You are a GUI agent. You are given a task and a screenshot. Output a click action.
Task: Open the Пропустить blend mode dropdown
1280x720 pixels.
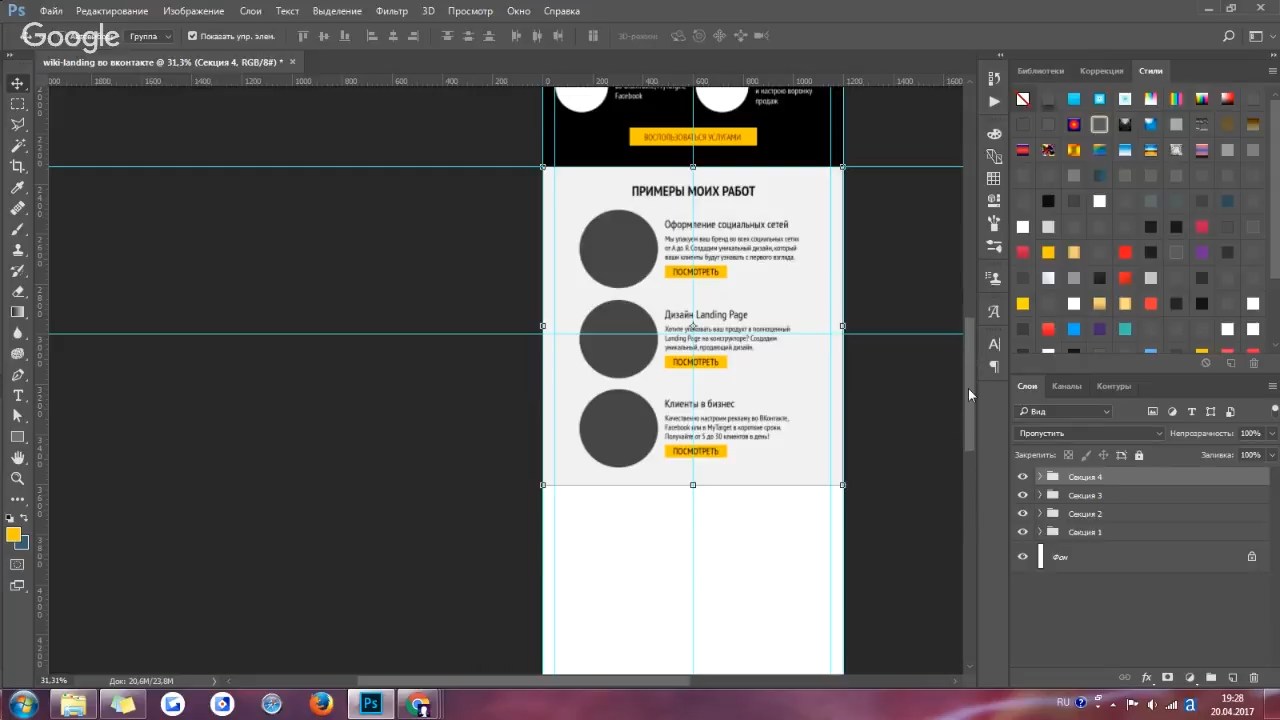point(1090,433)
